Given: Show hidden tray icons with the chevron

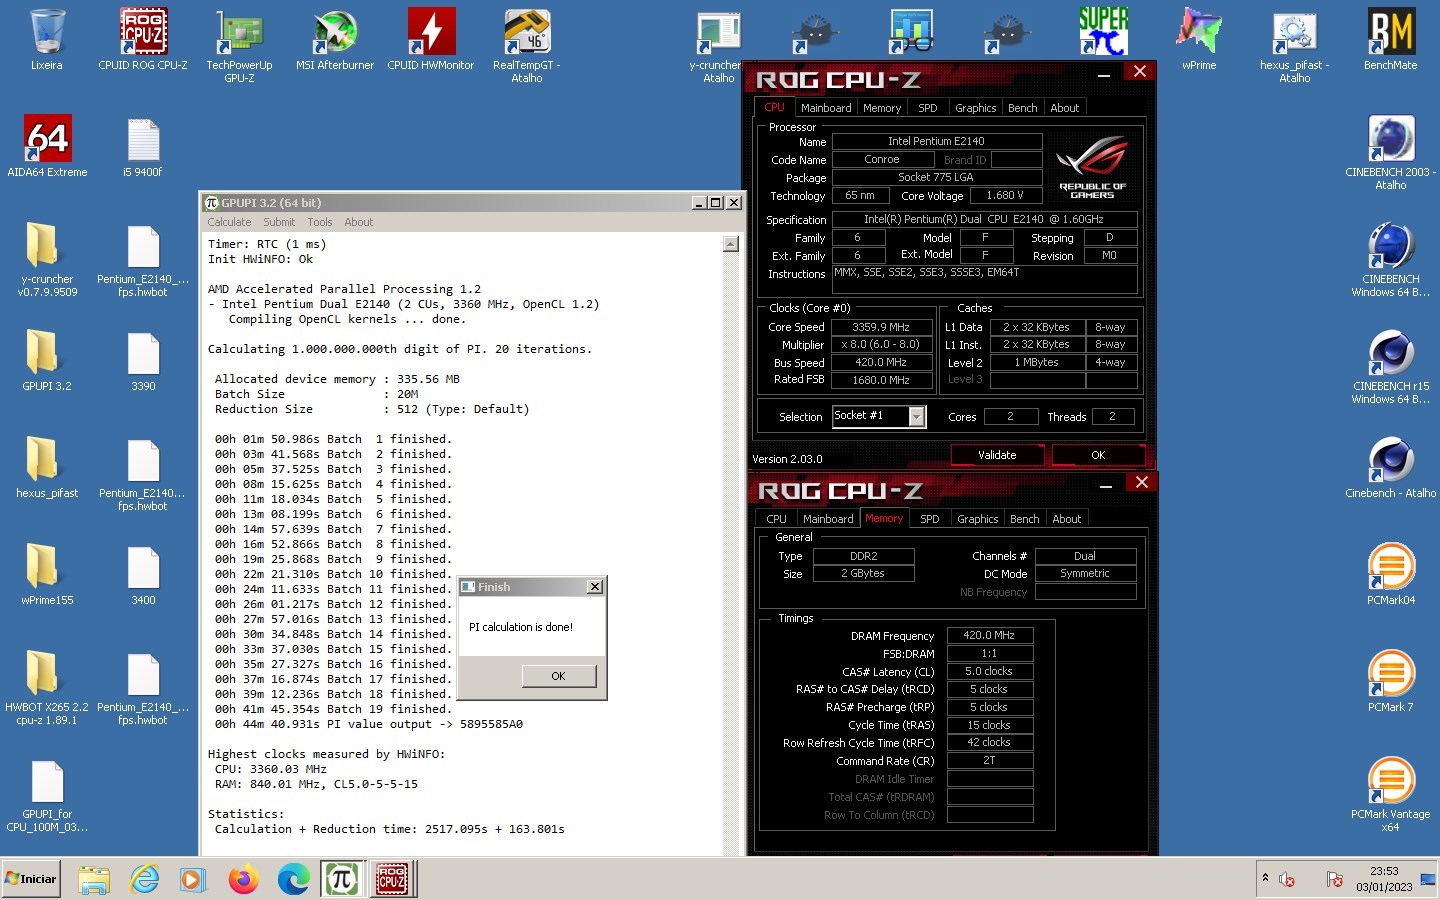Looking at the screenshot, I should coord(1265,878).
